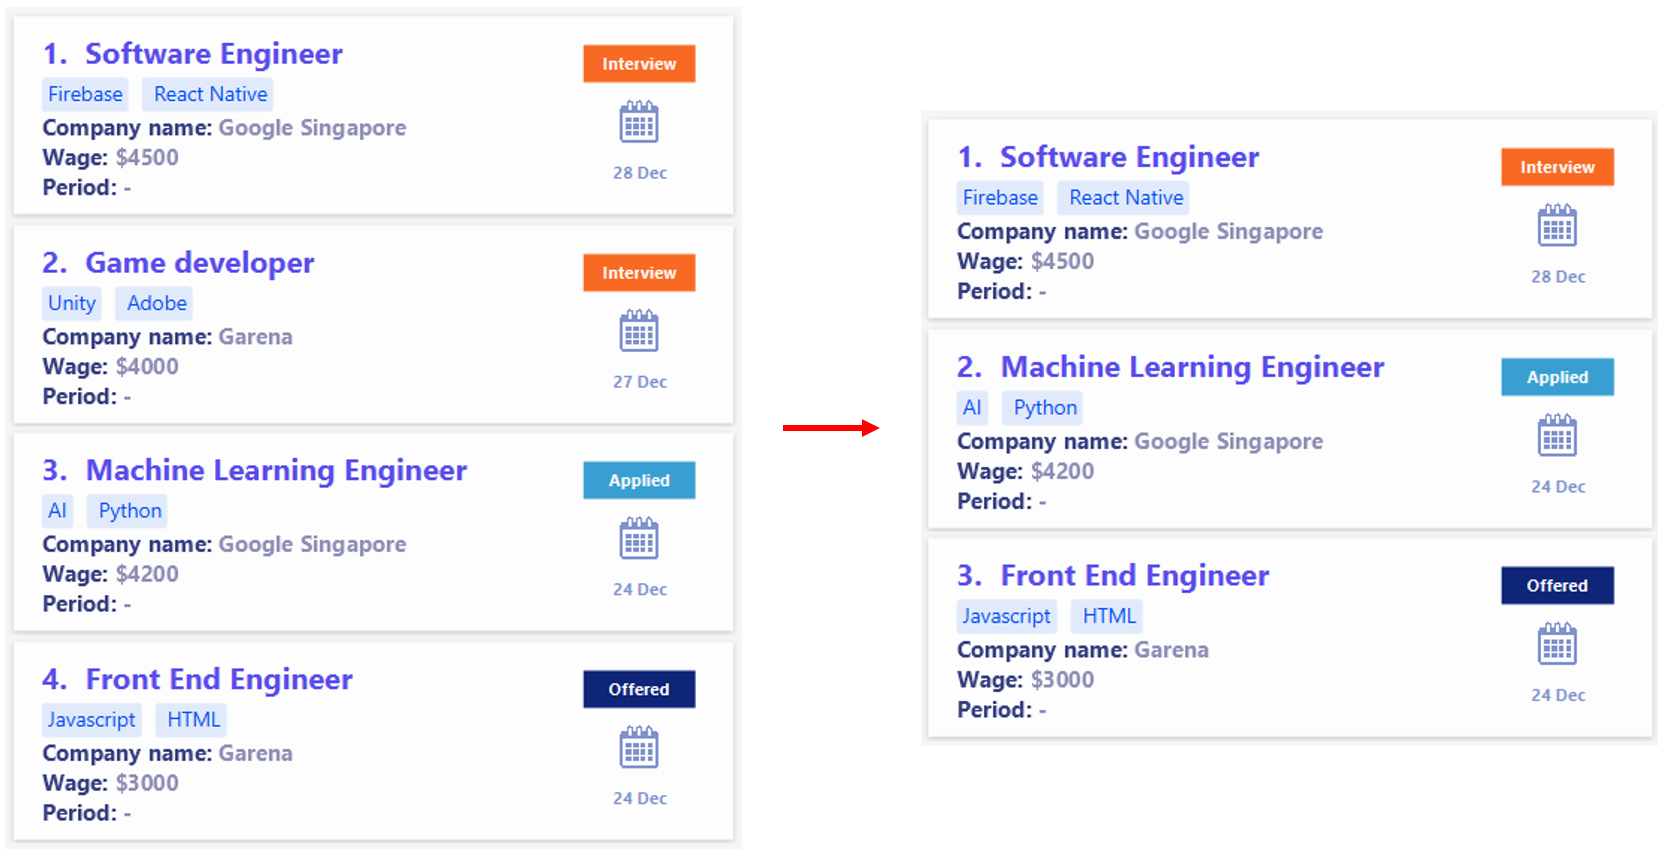1665x855 pixels.
Task: Click Offered status badge in right list
Action: pyautogui.click(x=1556, y=586)
